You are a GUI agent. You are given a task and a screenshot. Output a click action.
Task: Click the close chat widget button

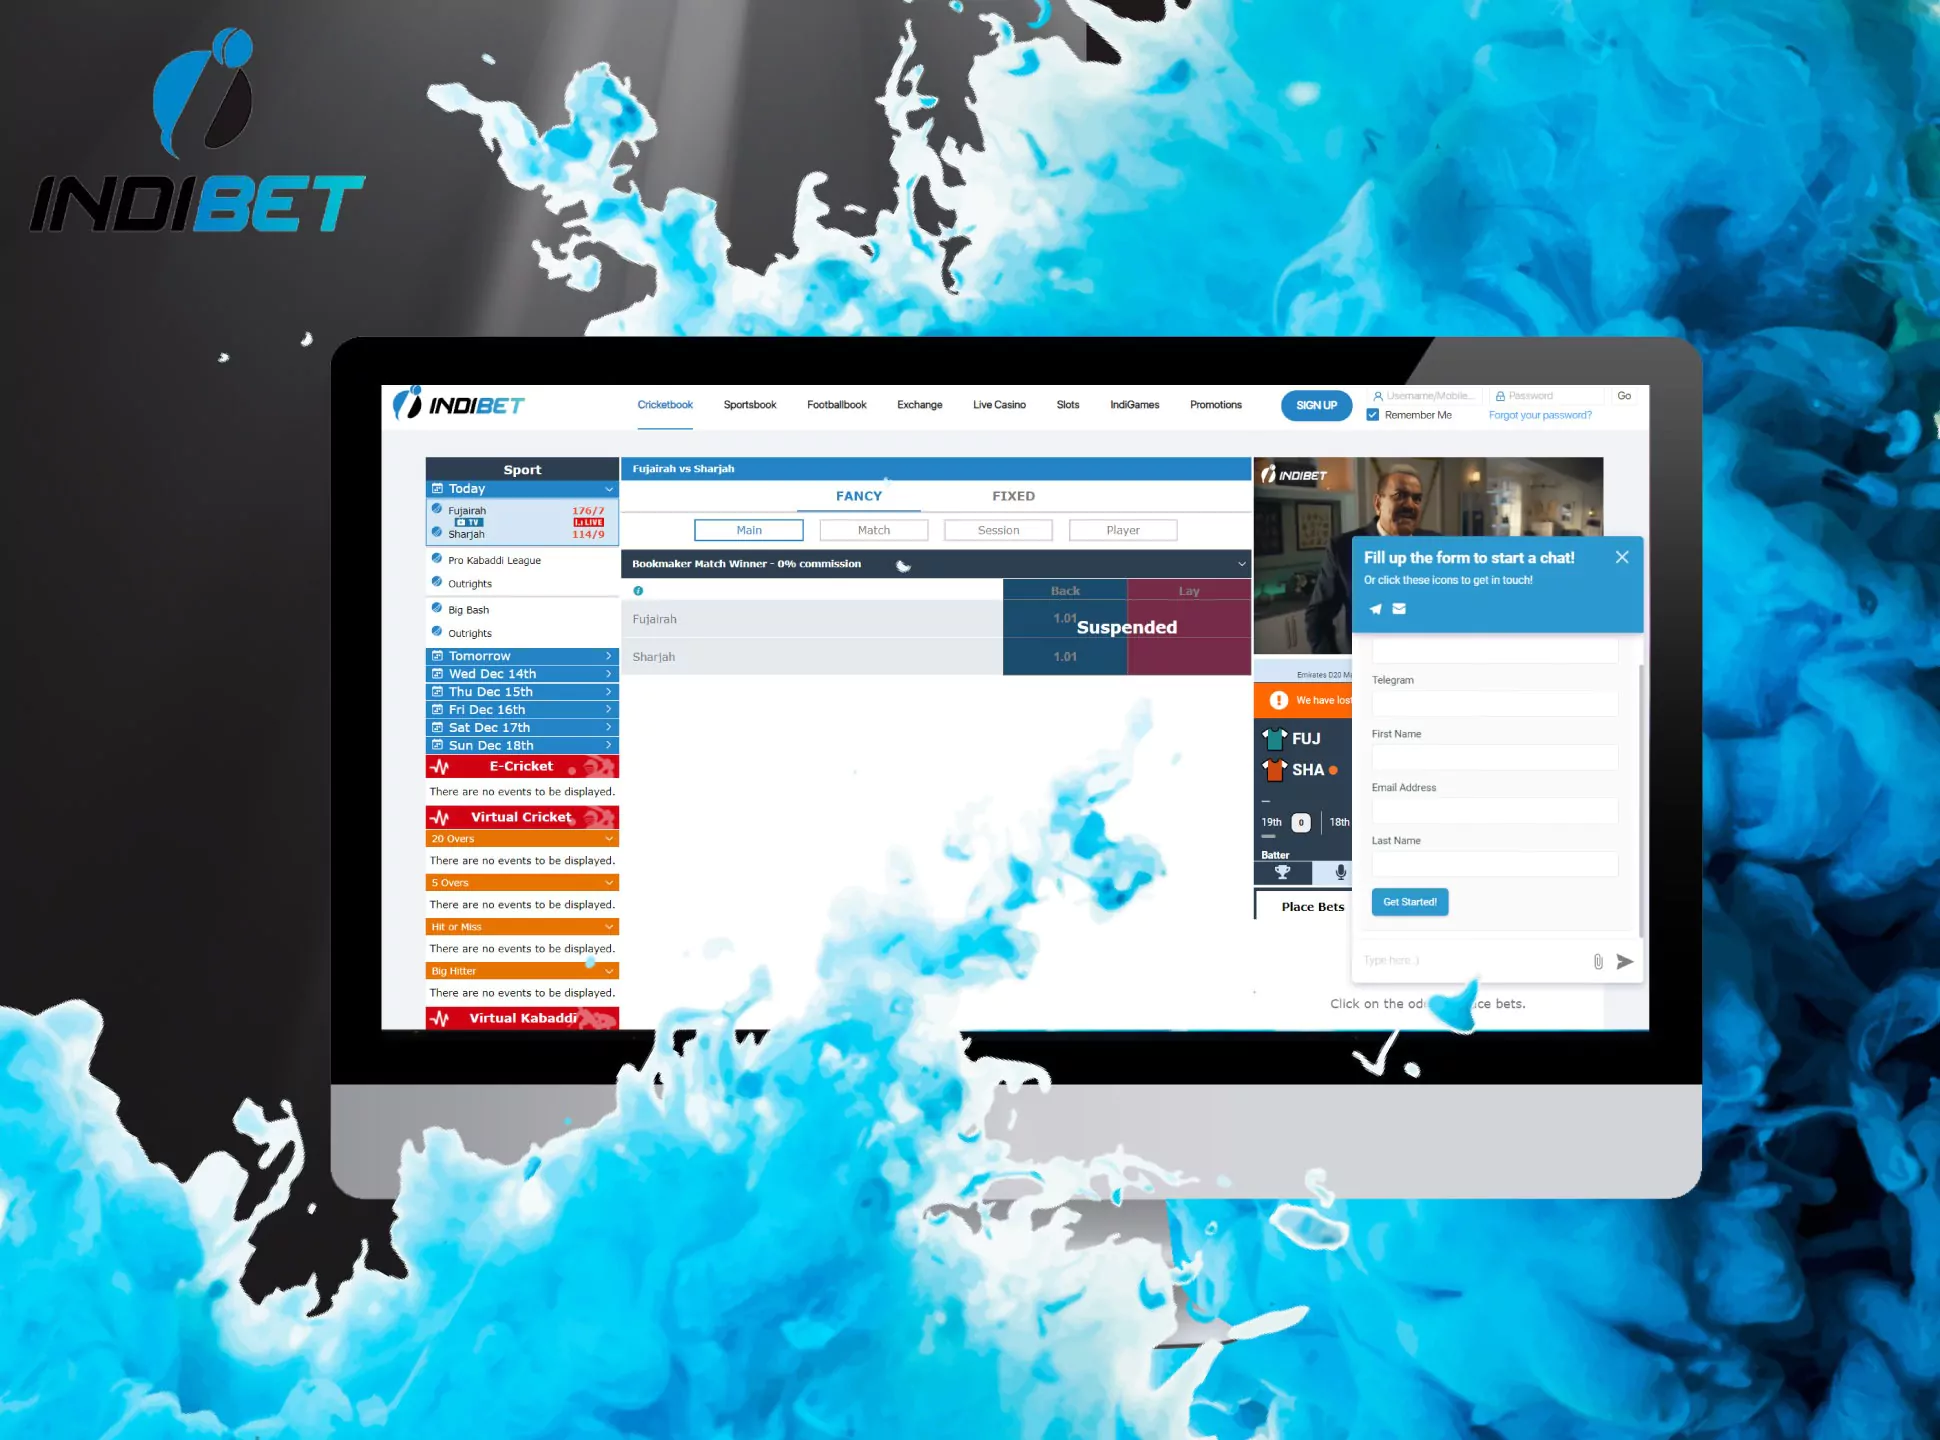pyautogui.click(x=1621, y=557)
